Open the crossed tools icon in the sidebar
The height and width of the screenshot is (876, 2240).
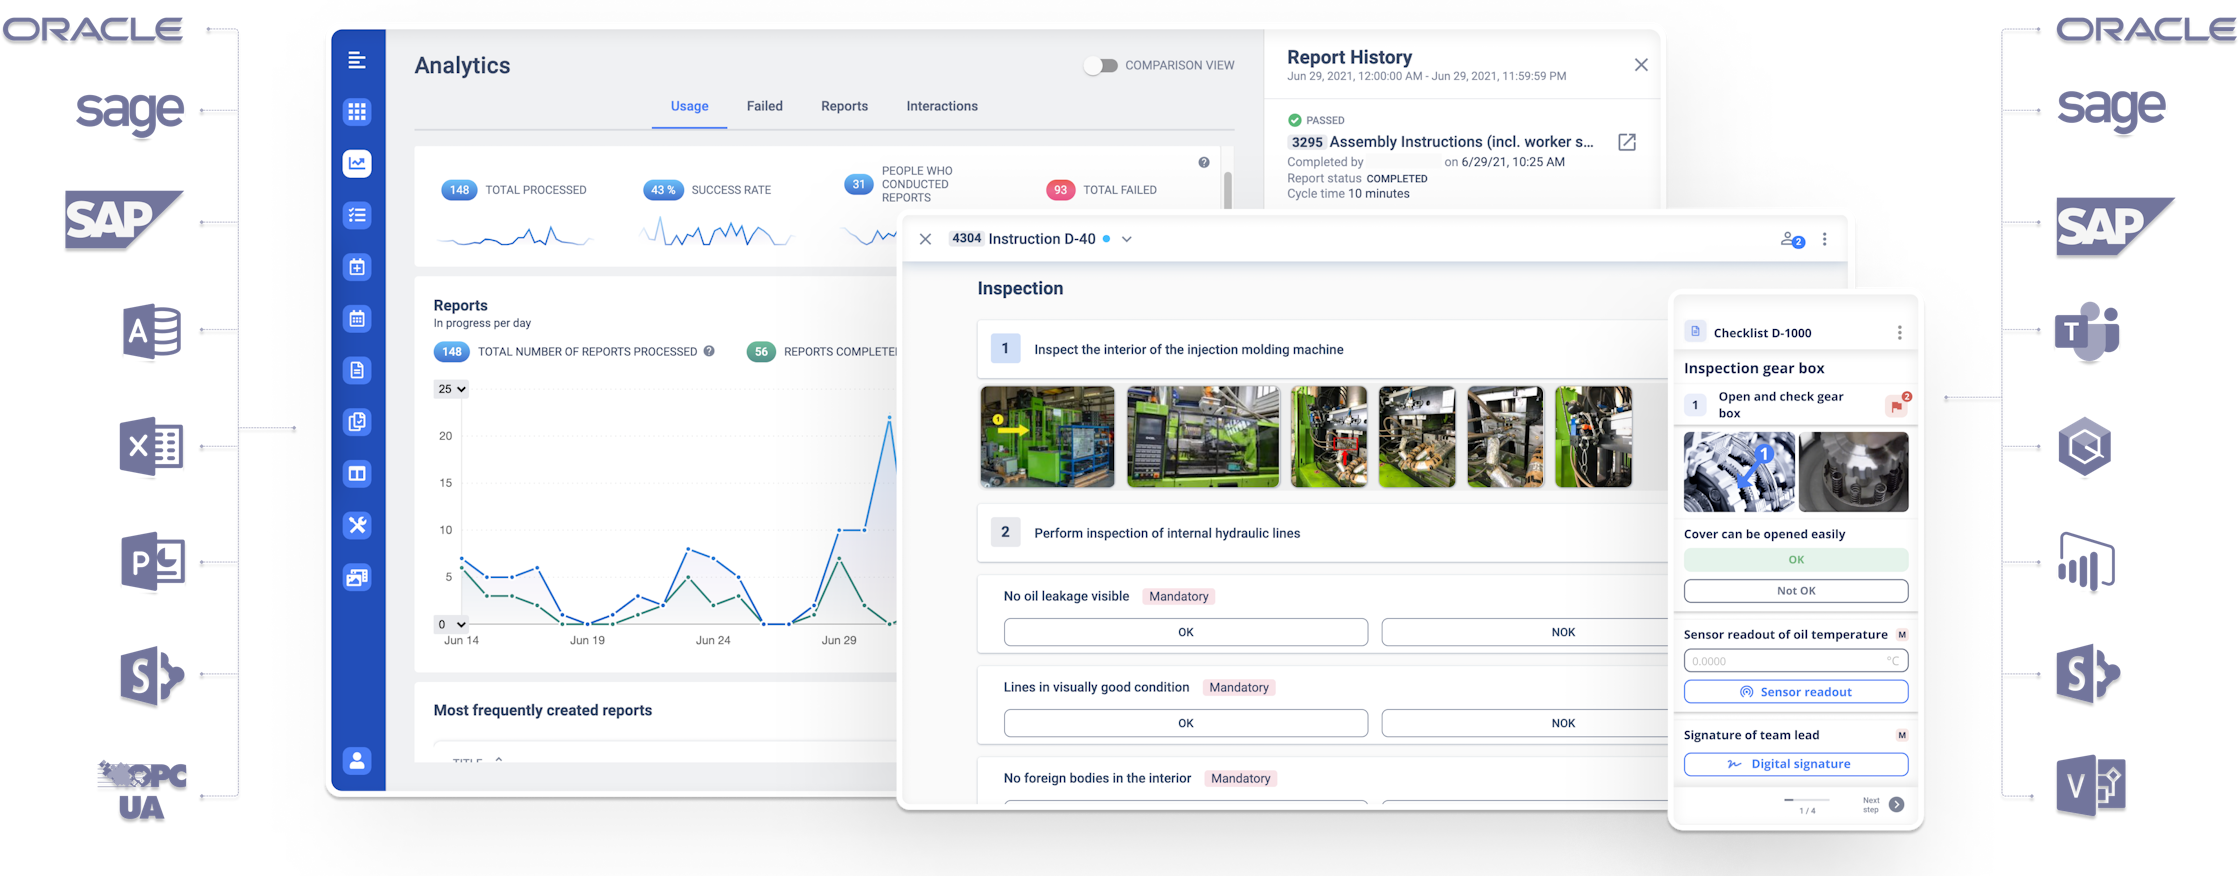click(357, 525)
